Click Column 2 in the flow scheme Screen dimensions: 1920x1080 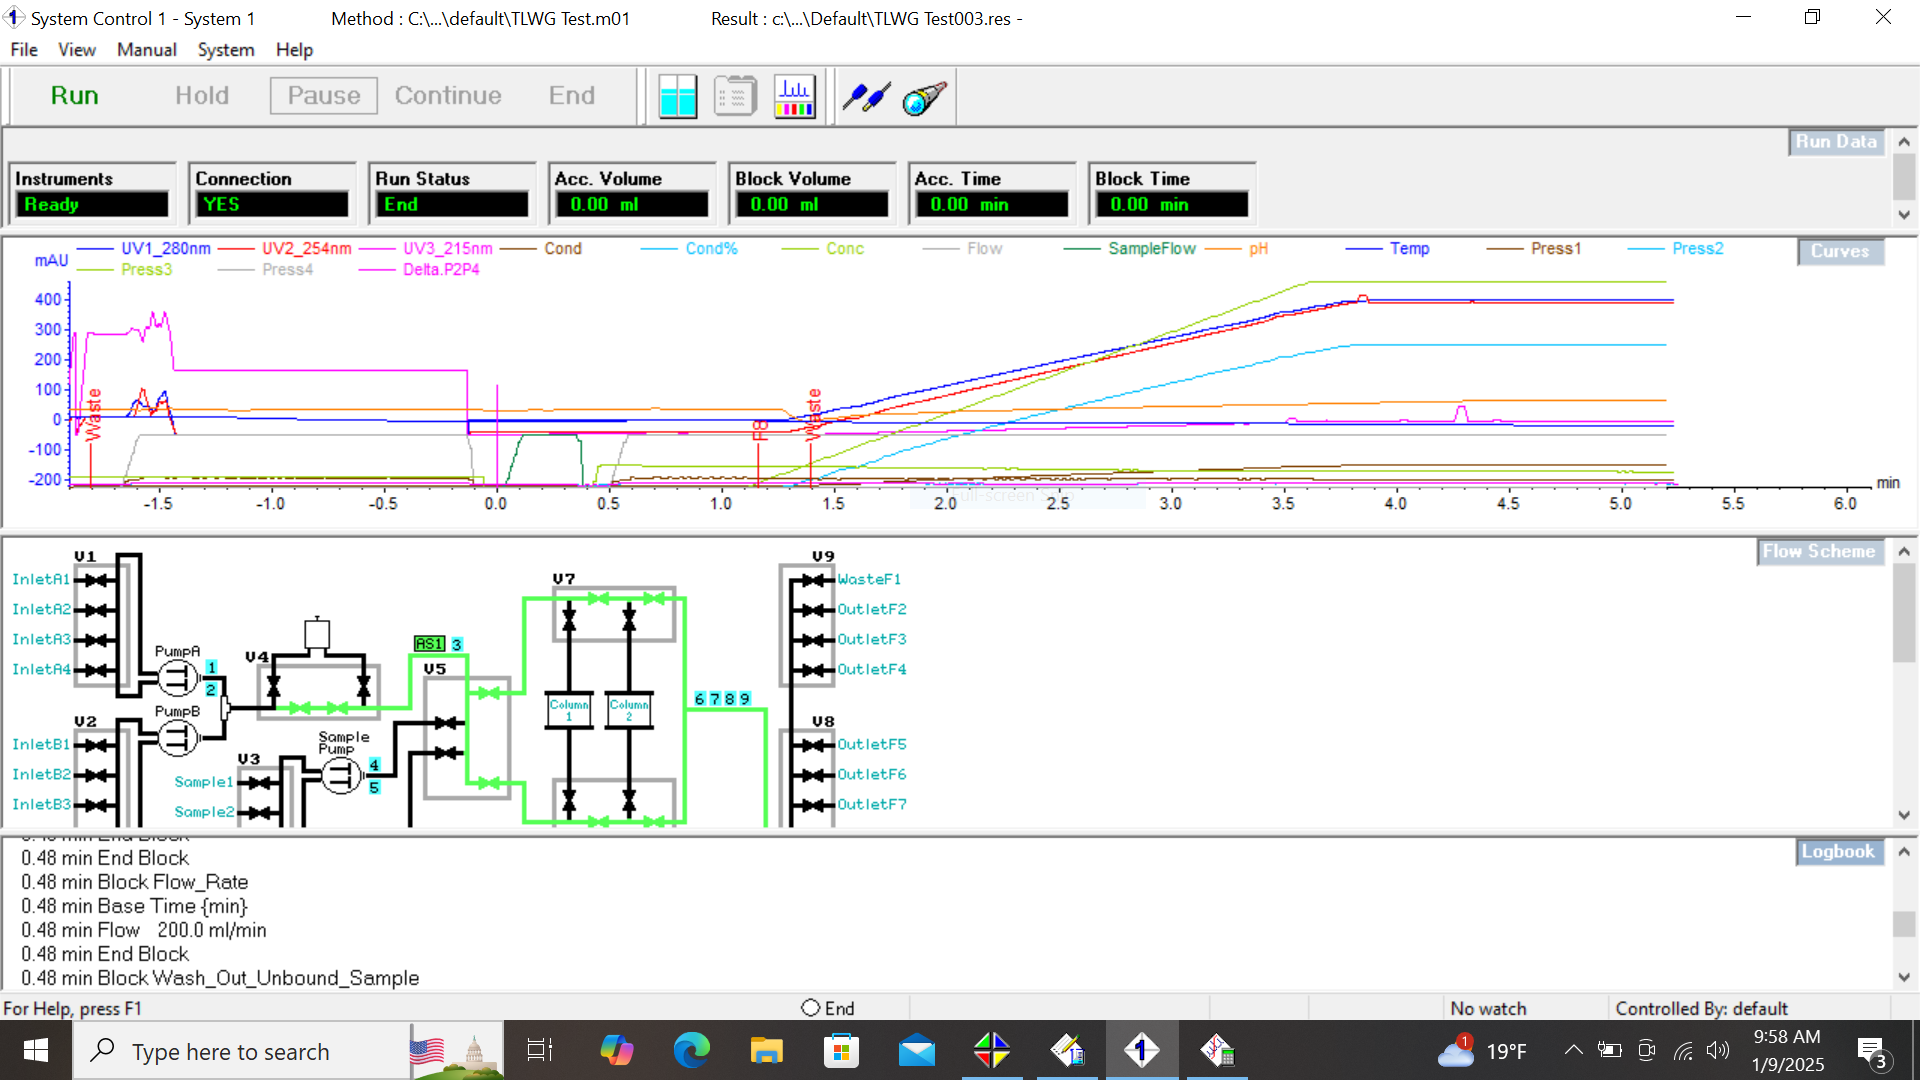tap(629, 709)
